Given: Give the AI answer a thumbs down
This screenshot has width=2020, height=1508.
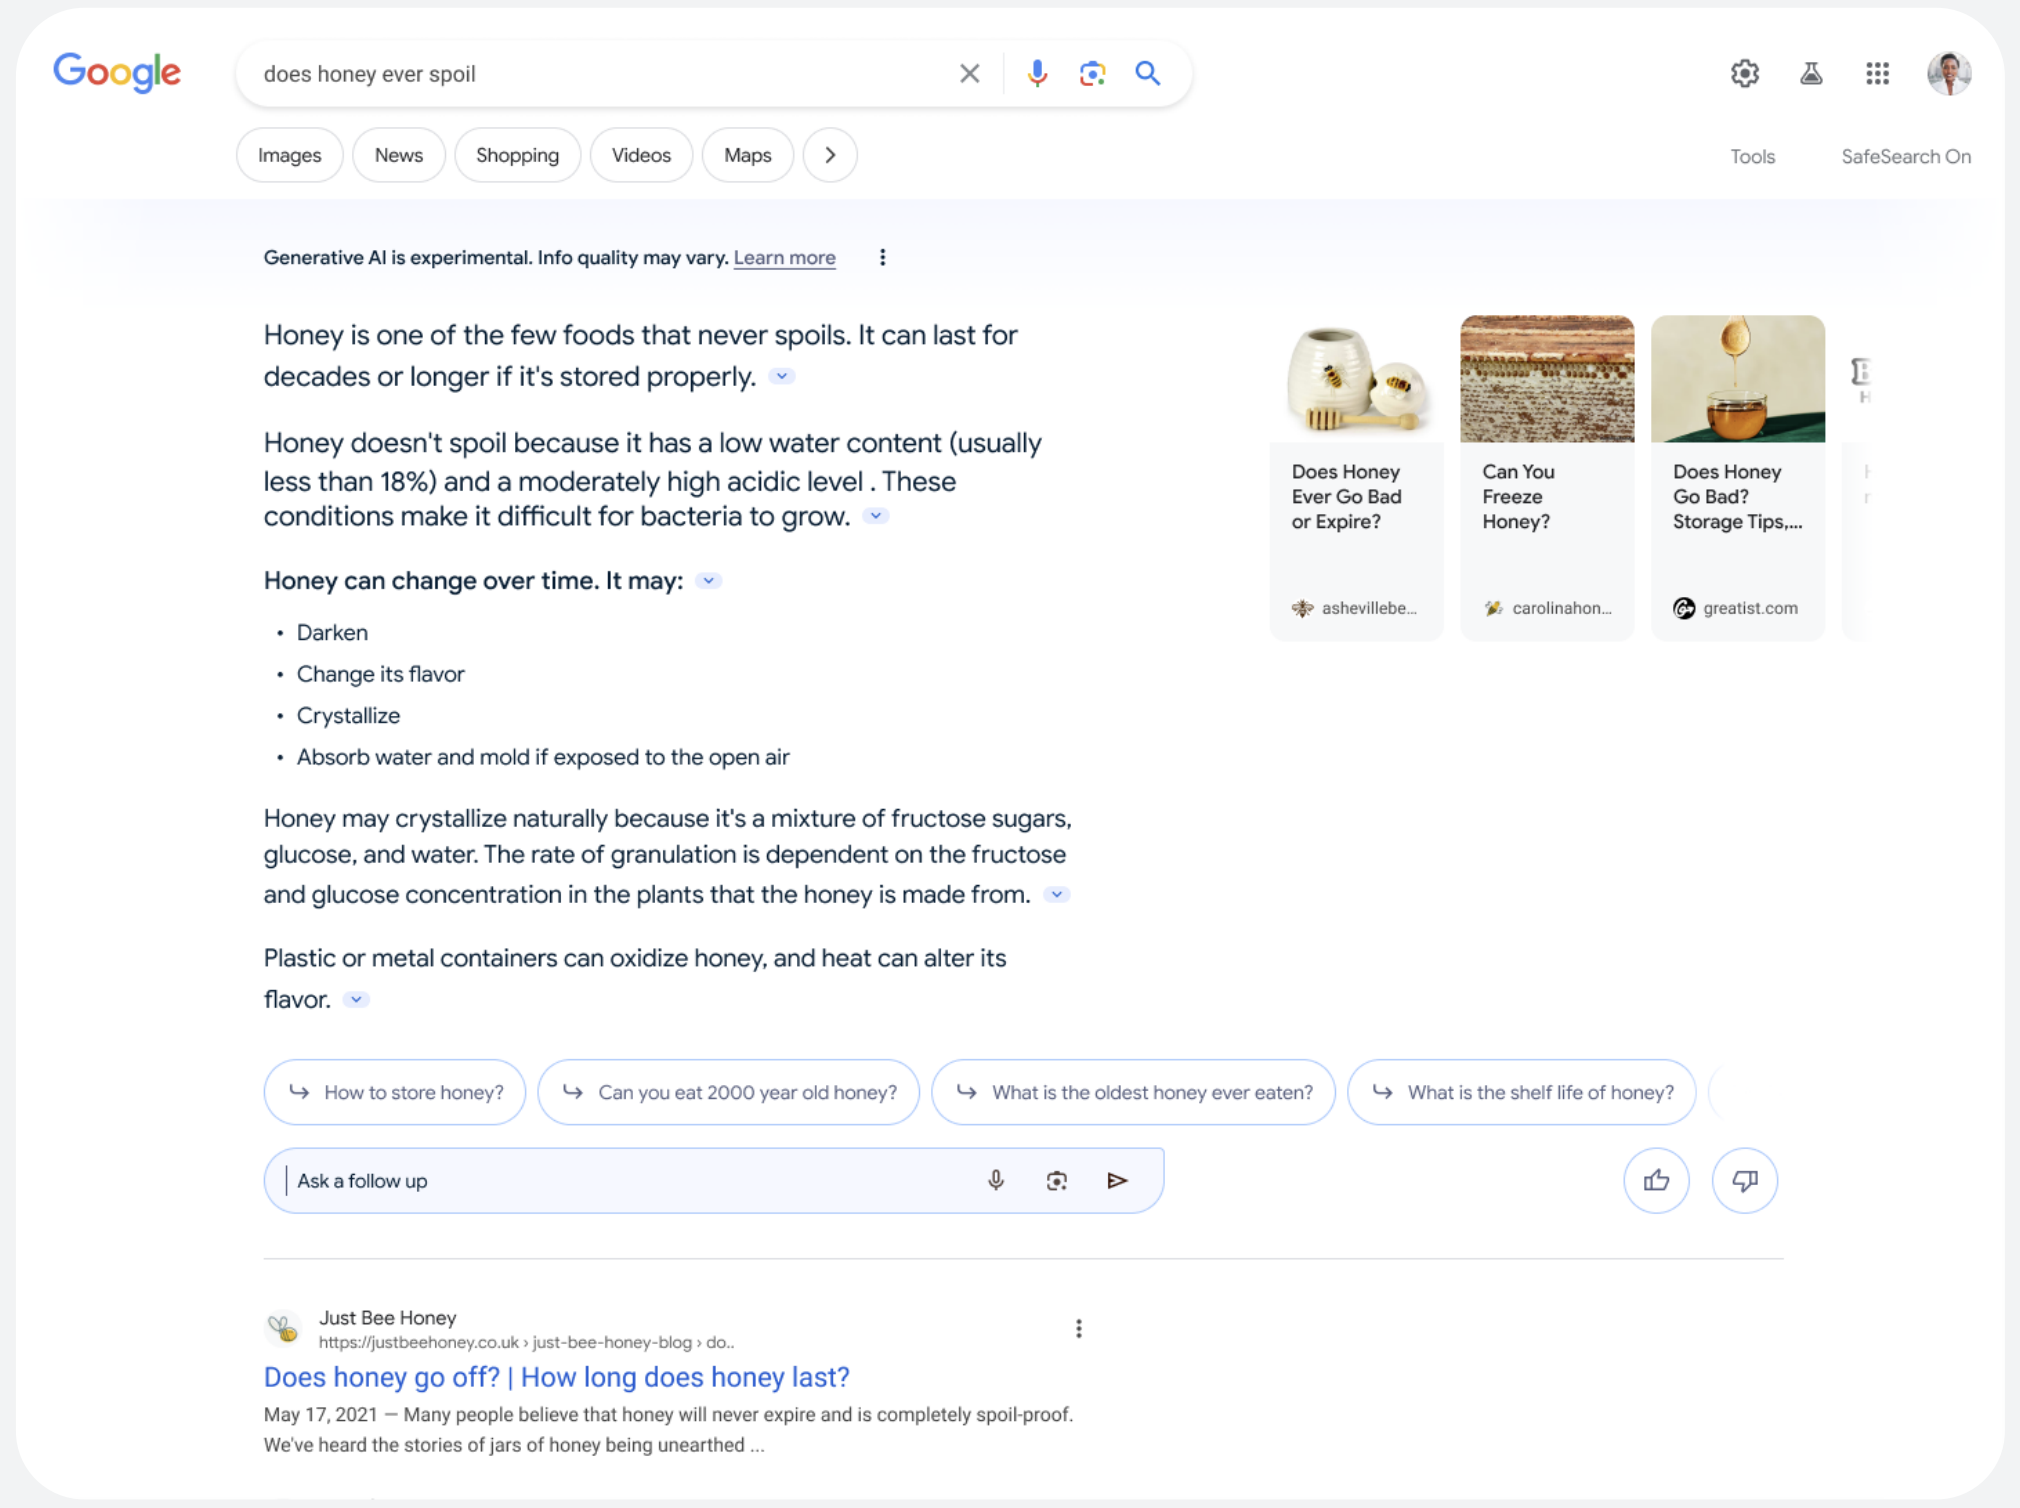Looking at the screenshot, I should coord(1744,1180).
